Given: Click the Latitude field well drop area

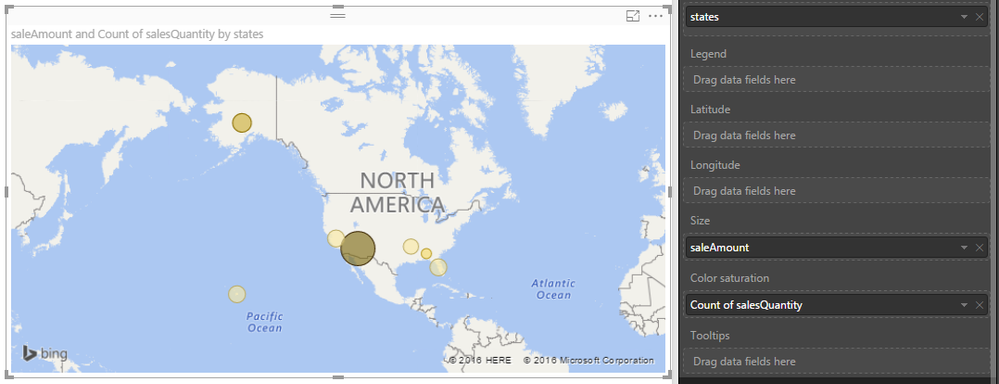Looking at the screenshot, I should click(x=837, y=136).
